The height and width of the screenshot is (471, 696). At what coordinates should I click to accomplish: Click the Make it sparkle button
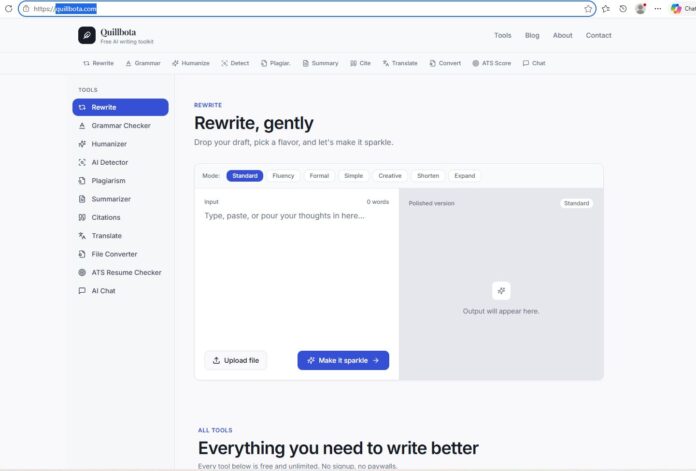[343, 360]
